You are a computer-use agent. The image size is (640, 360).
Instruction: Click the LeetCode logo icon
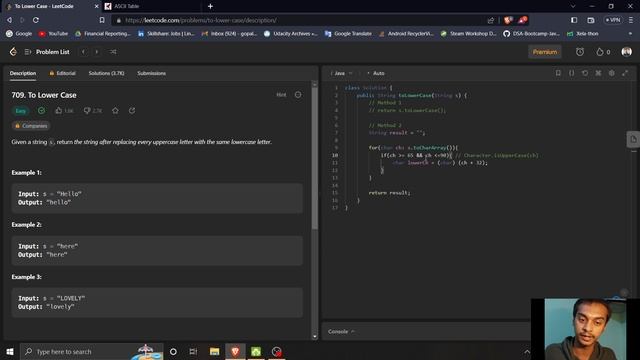pos(13,52)
